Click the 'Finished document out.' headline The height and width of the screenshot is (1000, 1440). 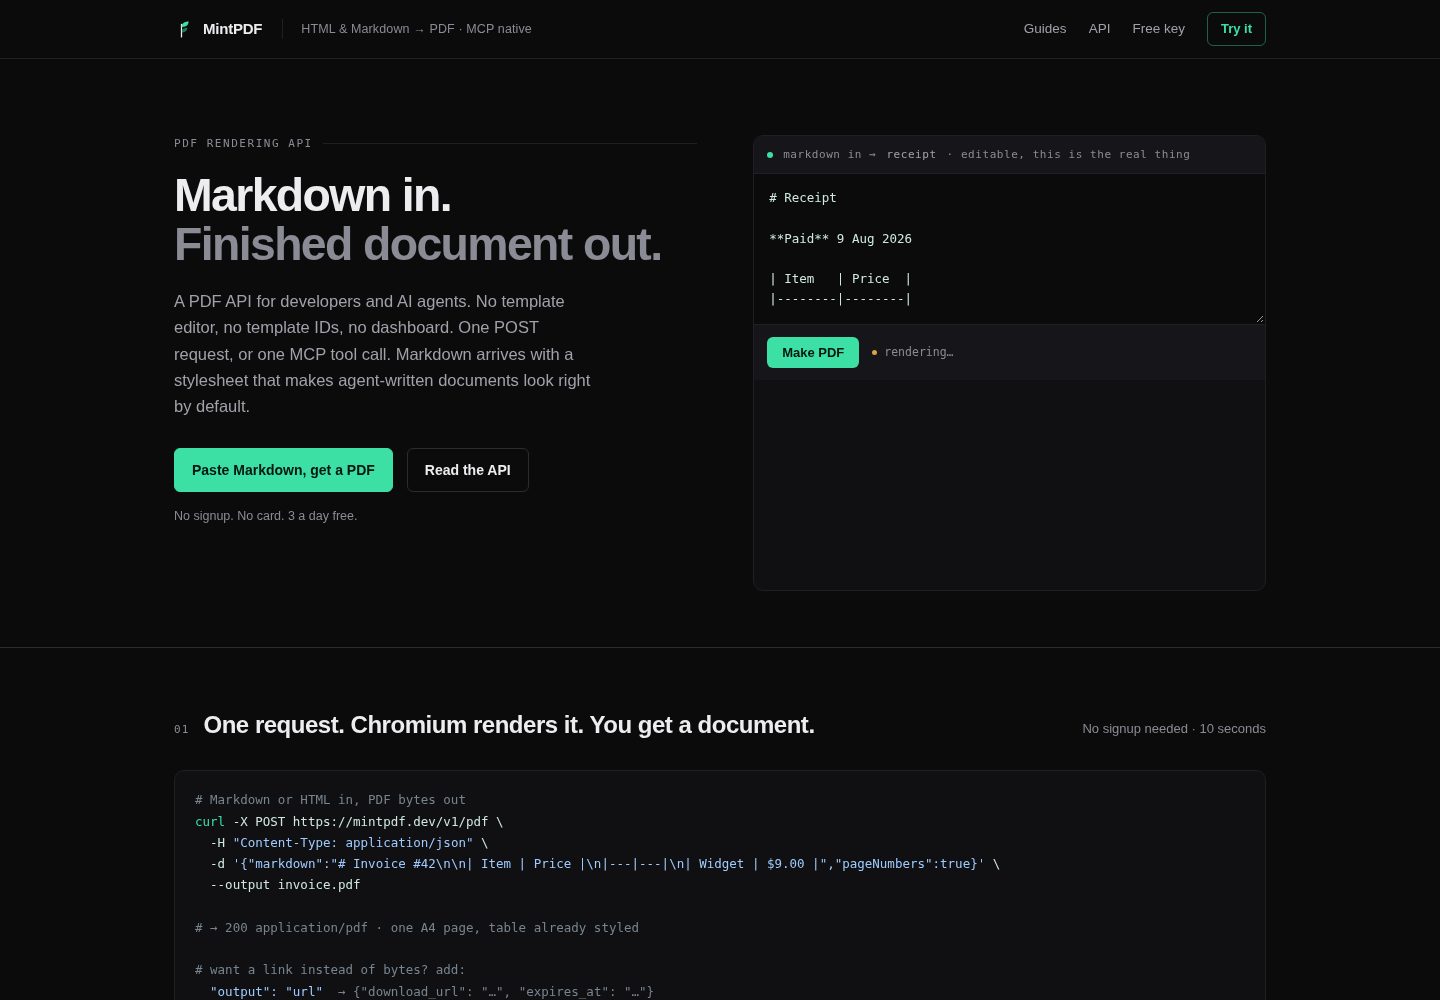pos(418,244)
